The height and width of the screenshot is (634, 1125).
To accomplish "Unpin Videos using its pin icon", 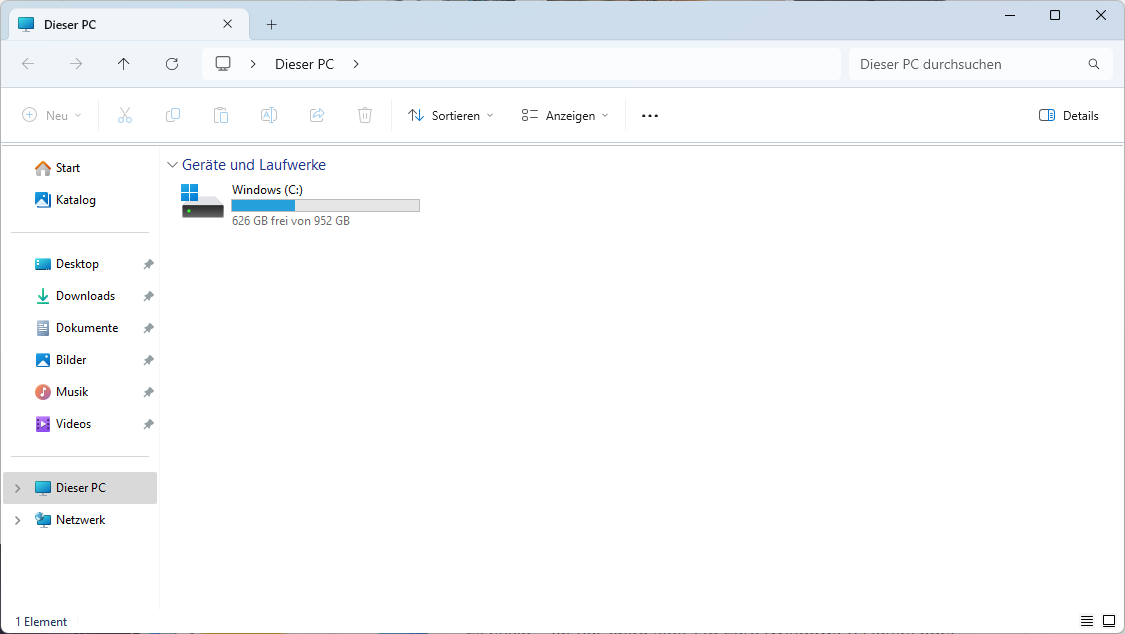I will click(149, 424).
